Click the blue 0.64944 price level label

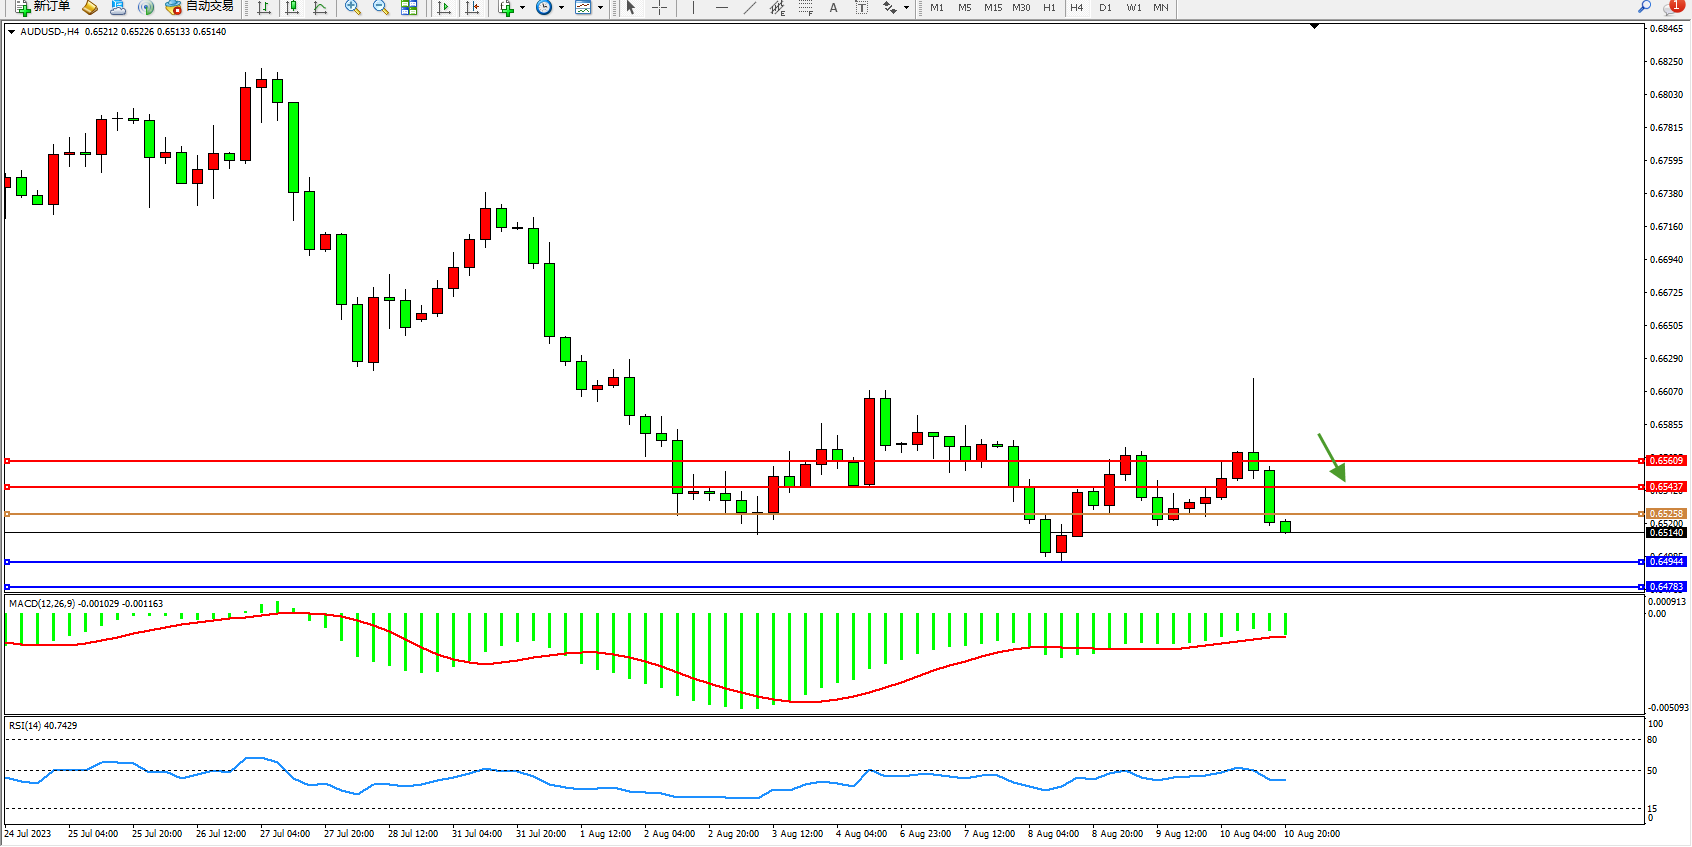(1666, 562)
